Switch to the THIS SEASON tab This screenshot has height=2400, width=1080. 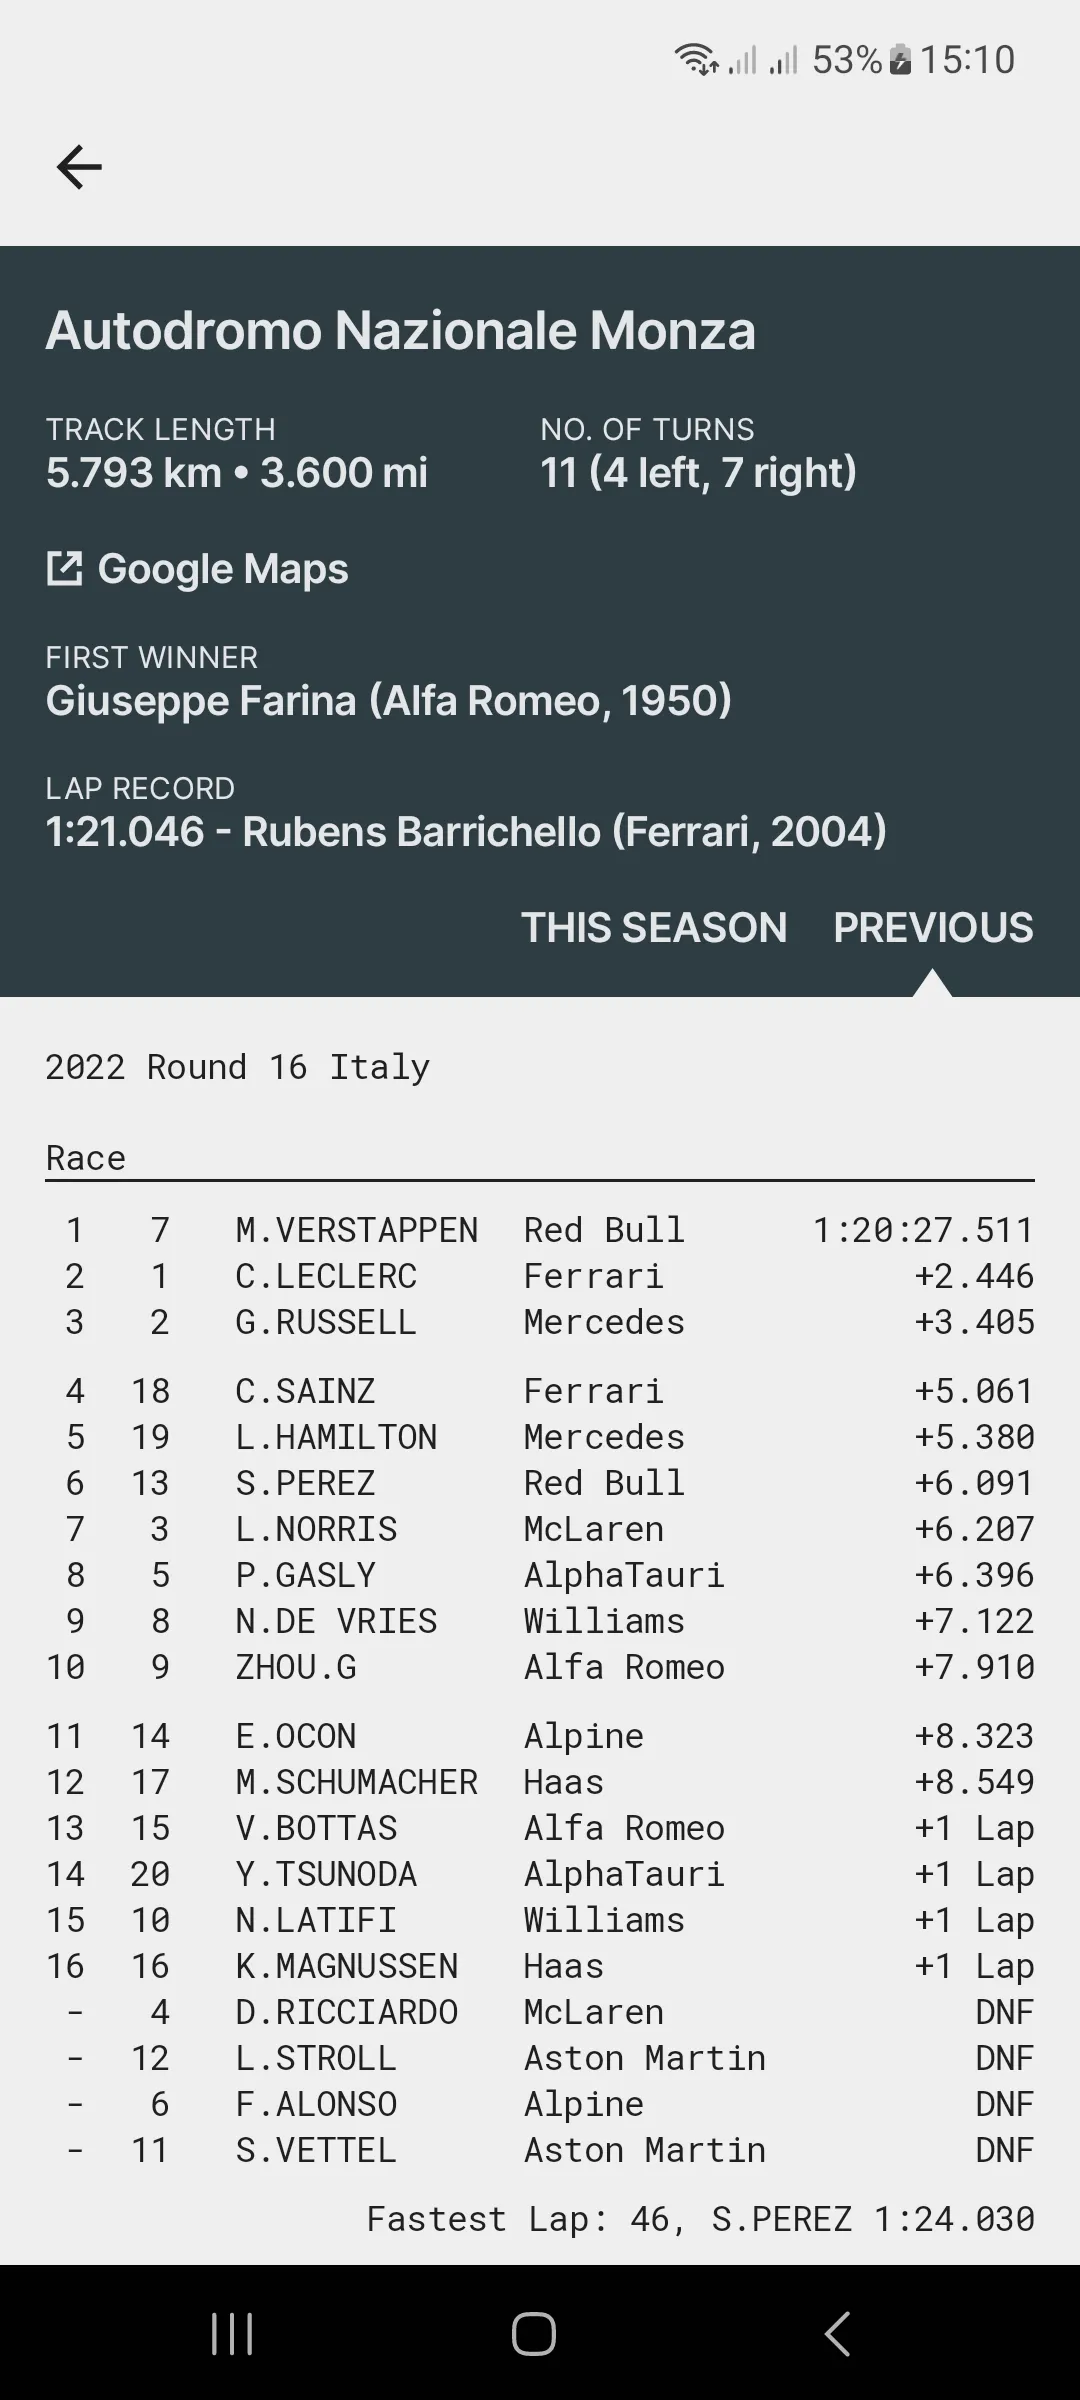654,928
